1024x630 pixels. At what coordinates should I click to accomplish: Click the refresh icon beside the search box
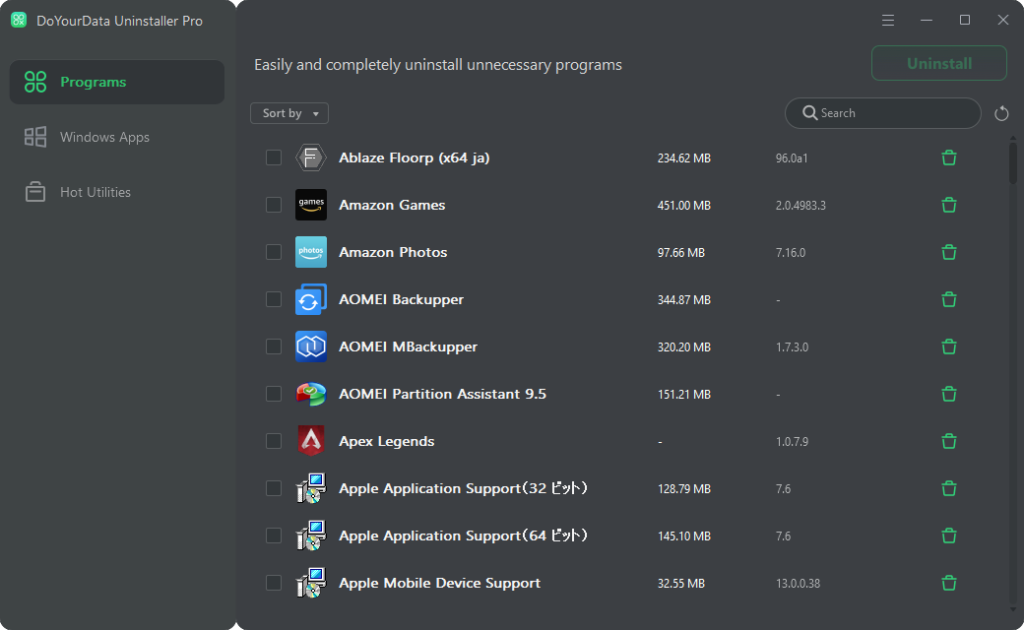coord(1001,114)
